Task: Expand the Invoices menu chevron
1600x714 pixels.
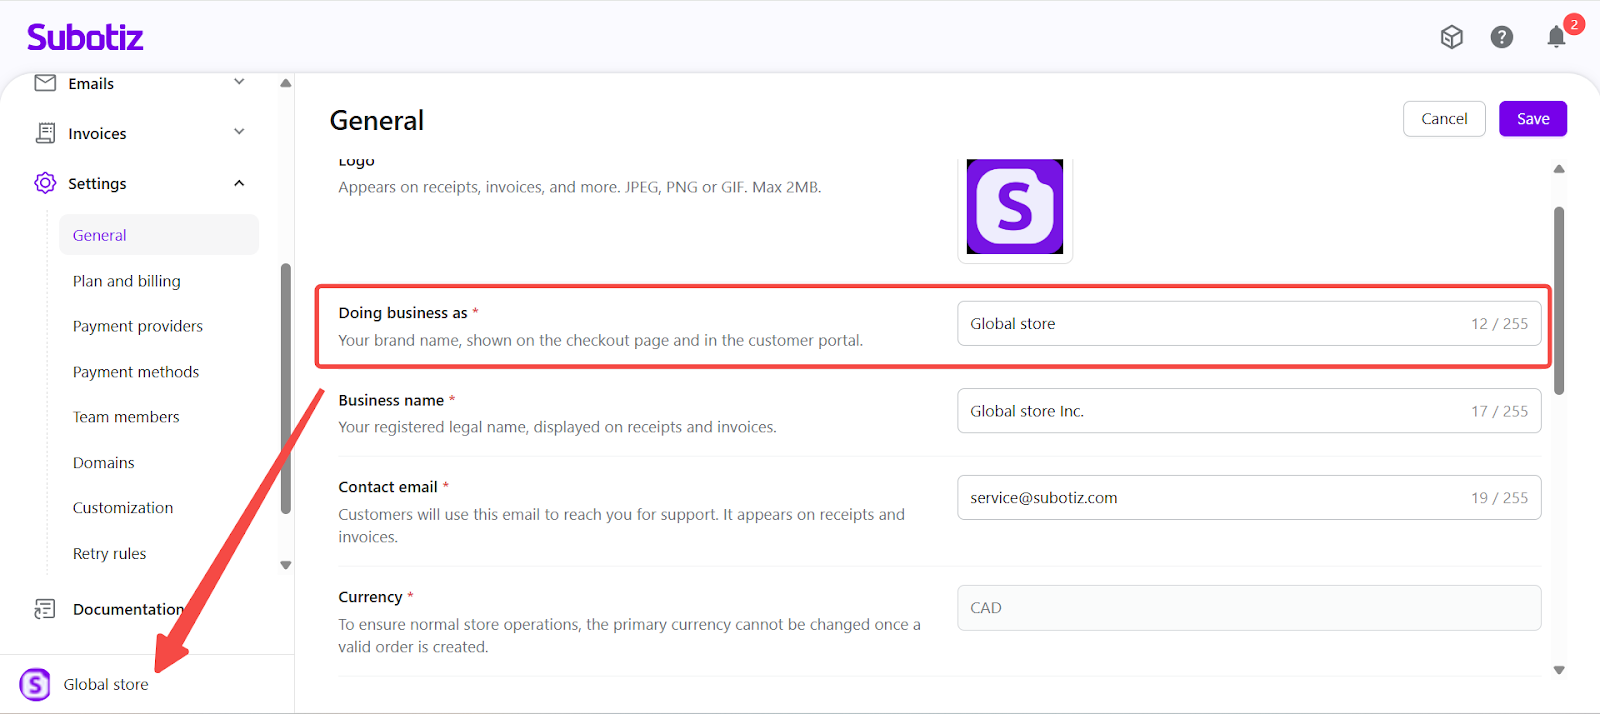Action: click(239, 132)
